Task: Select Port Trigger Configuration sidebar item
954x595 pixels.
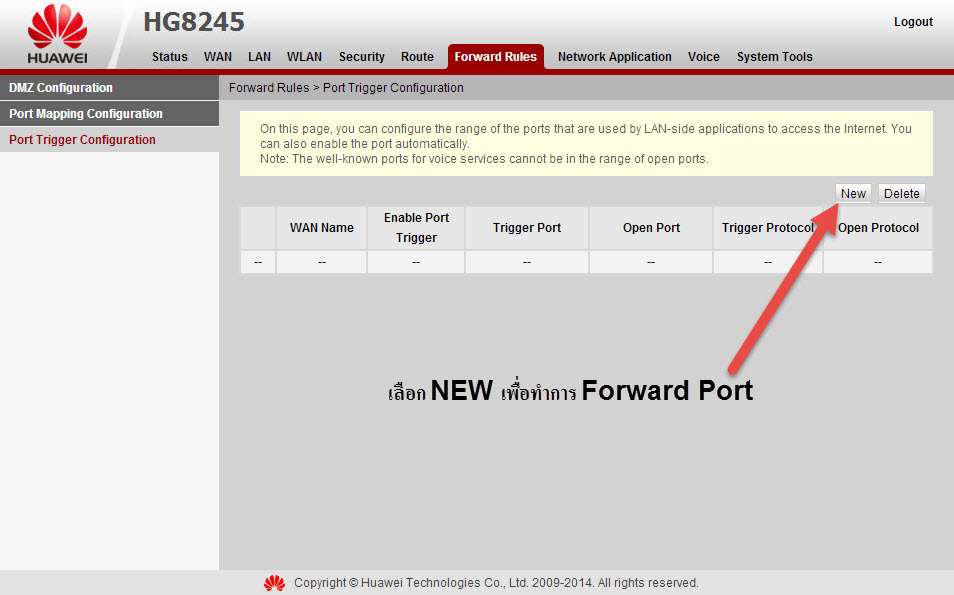Action: pyautogui.click(x=82, y=140)
